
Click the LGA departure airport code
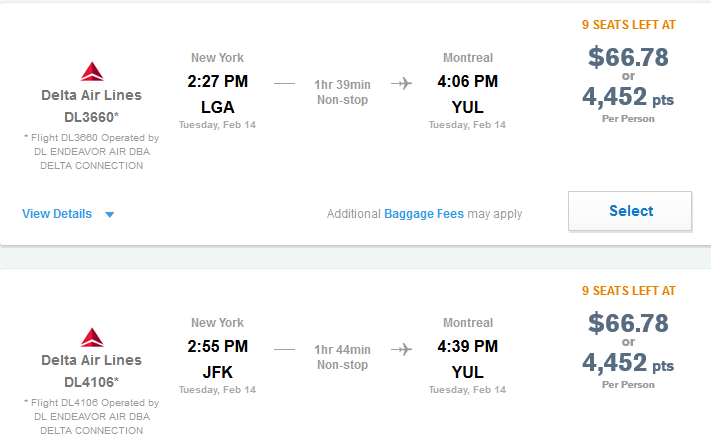coord(218,105)
